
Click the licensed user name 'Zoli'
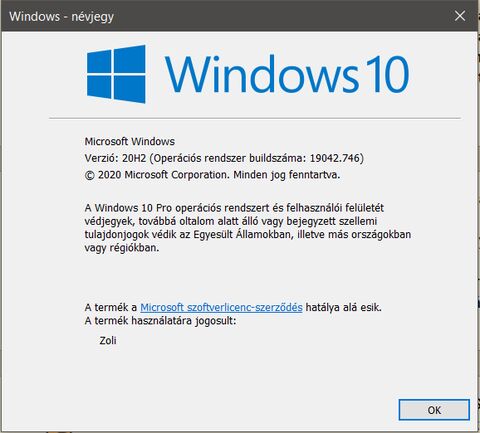click(x=108, y=340)
